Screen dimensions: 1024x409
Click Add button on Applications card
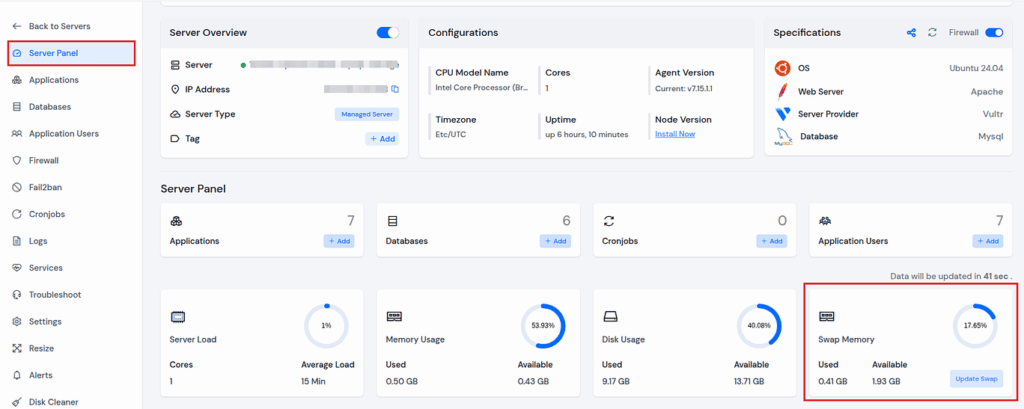pos(337,241)
